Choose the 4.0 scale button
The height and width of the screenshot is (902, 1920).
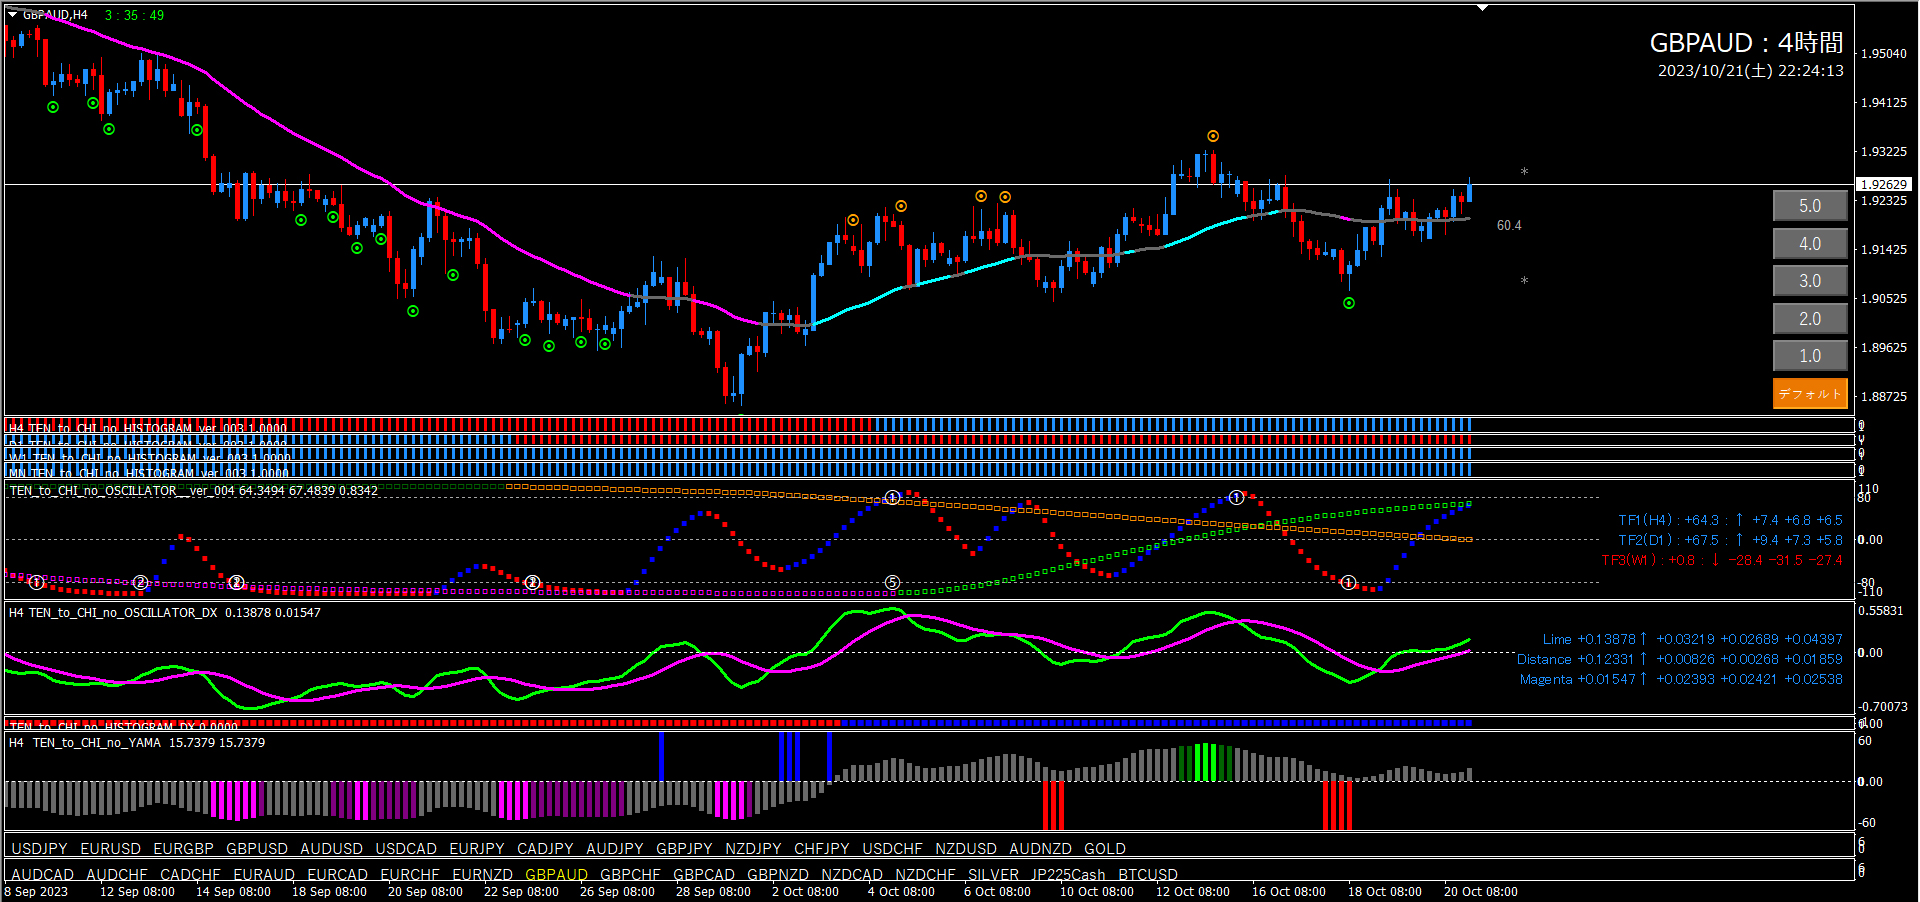coord(1810,244)
